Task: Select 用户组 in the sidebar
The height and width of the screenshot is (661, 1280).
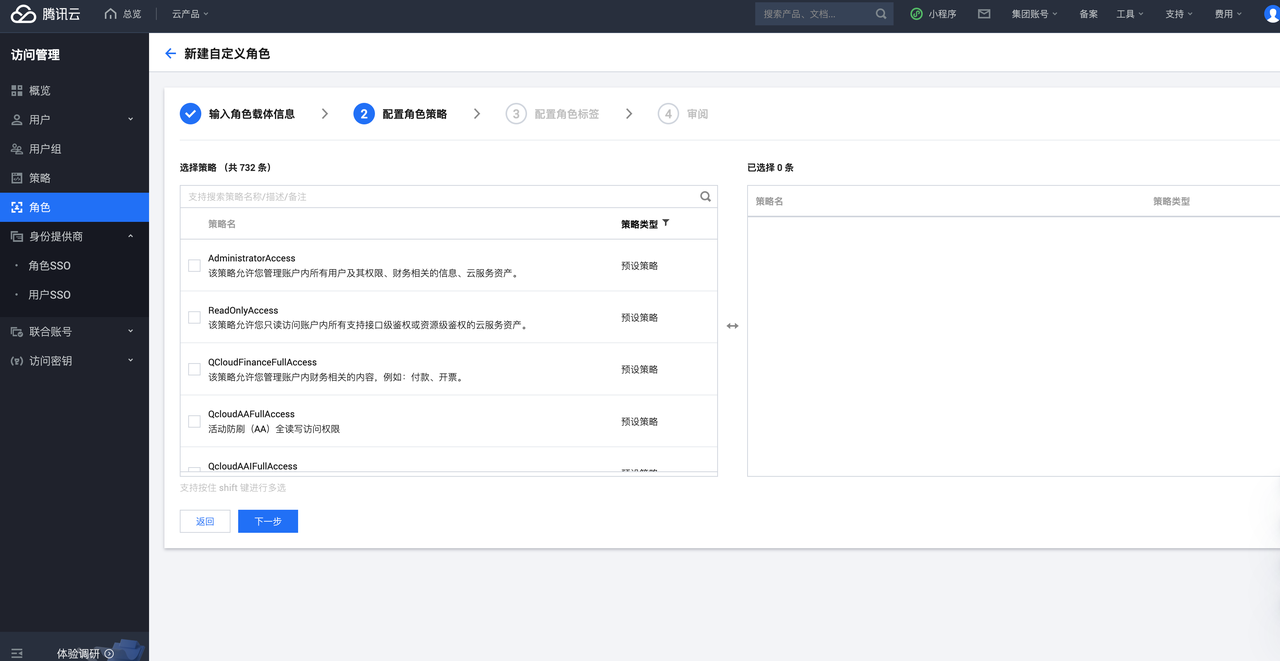Action: tap(74, 149)
